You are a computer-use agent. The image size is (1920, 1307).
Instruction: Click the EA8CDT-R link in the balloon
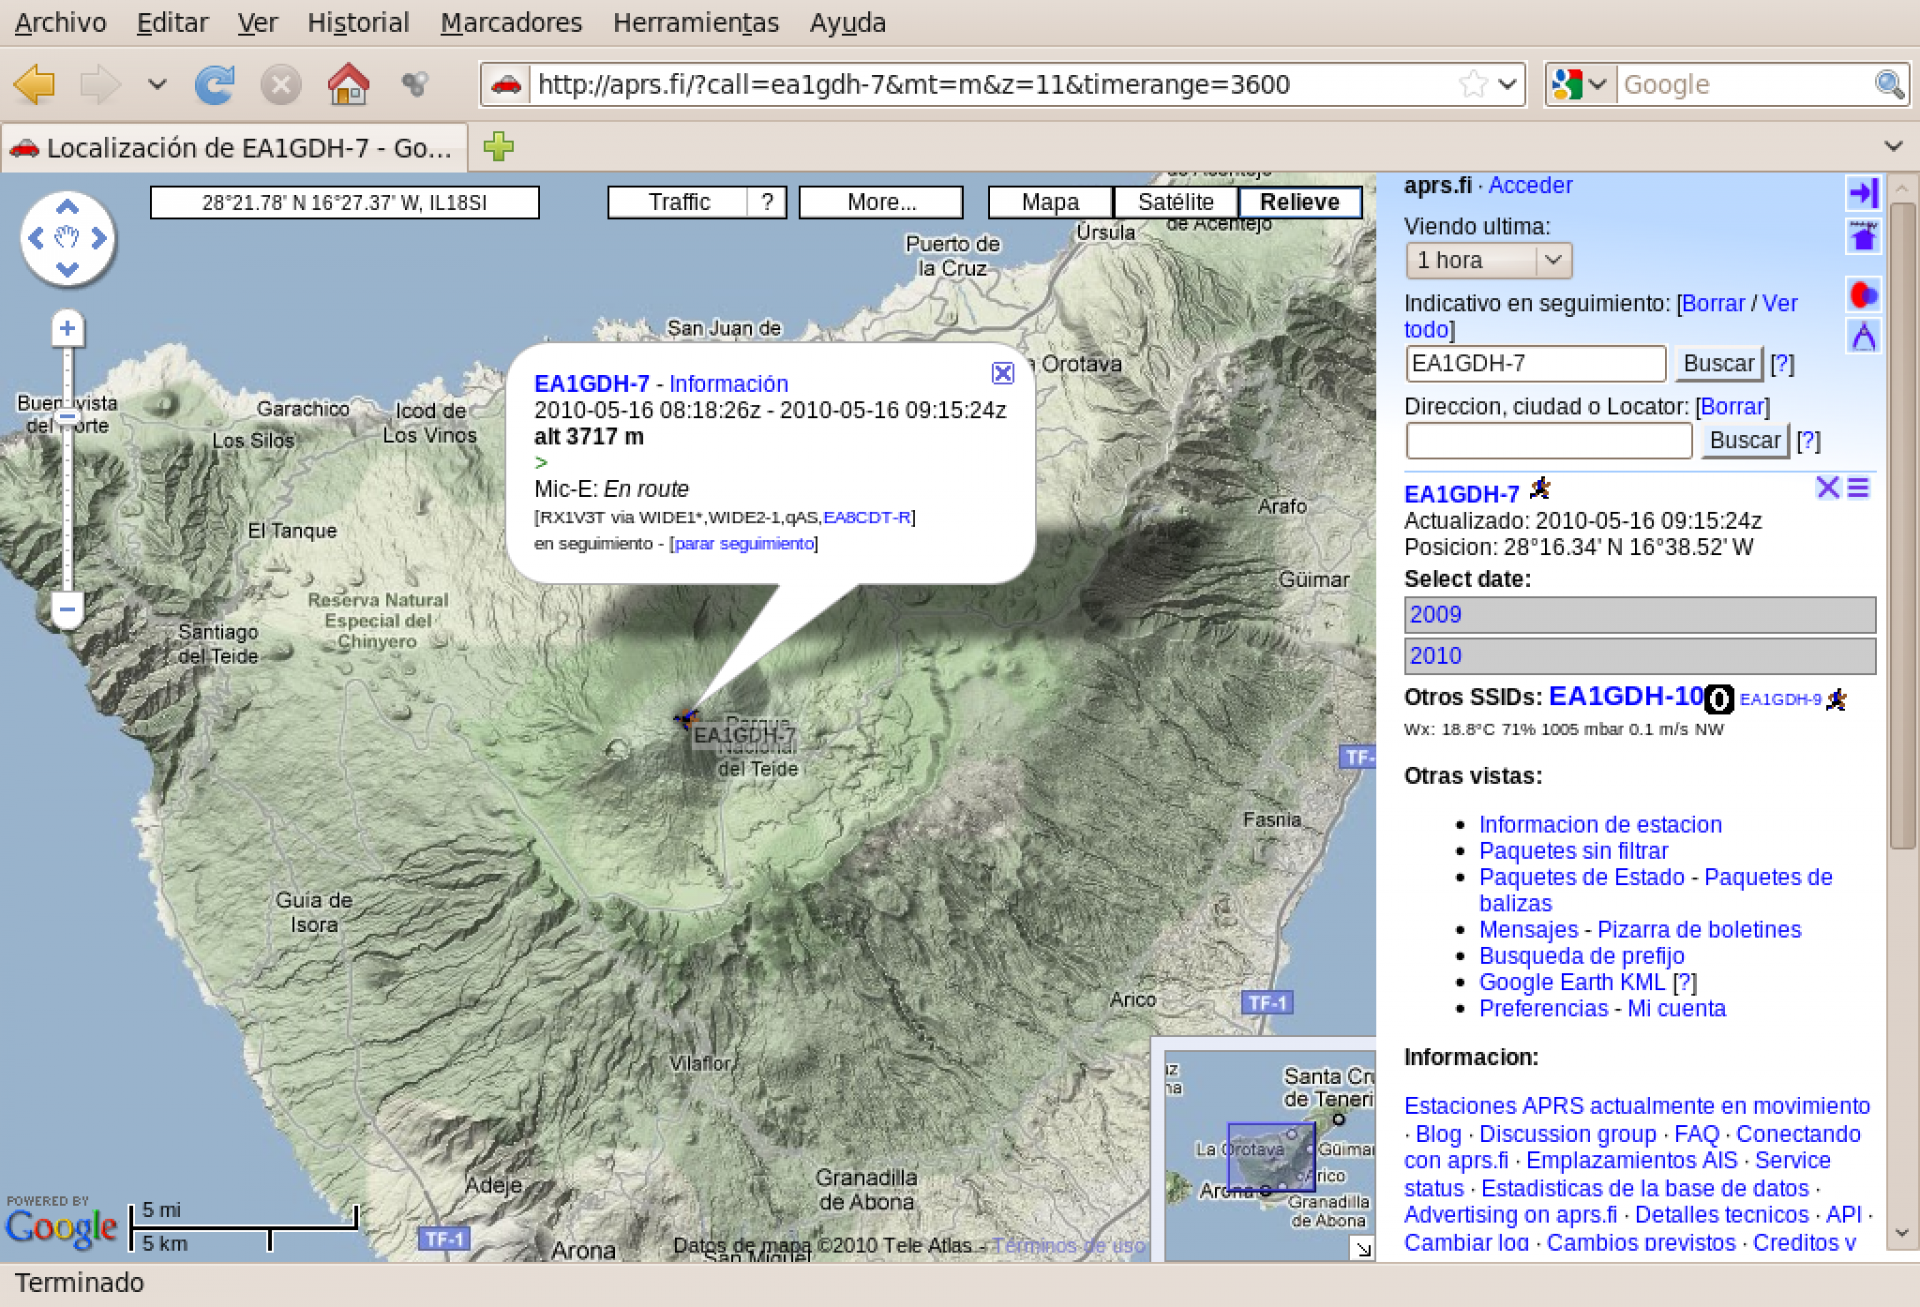(x=866, y=517)
